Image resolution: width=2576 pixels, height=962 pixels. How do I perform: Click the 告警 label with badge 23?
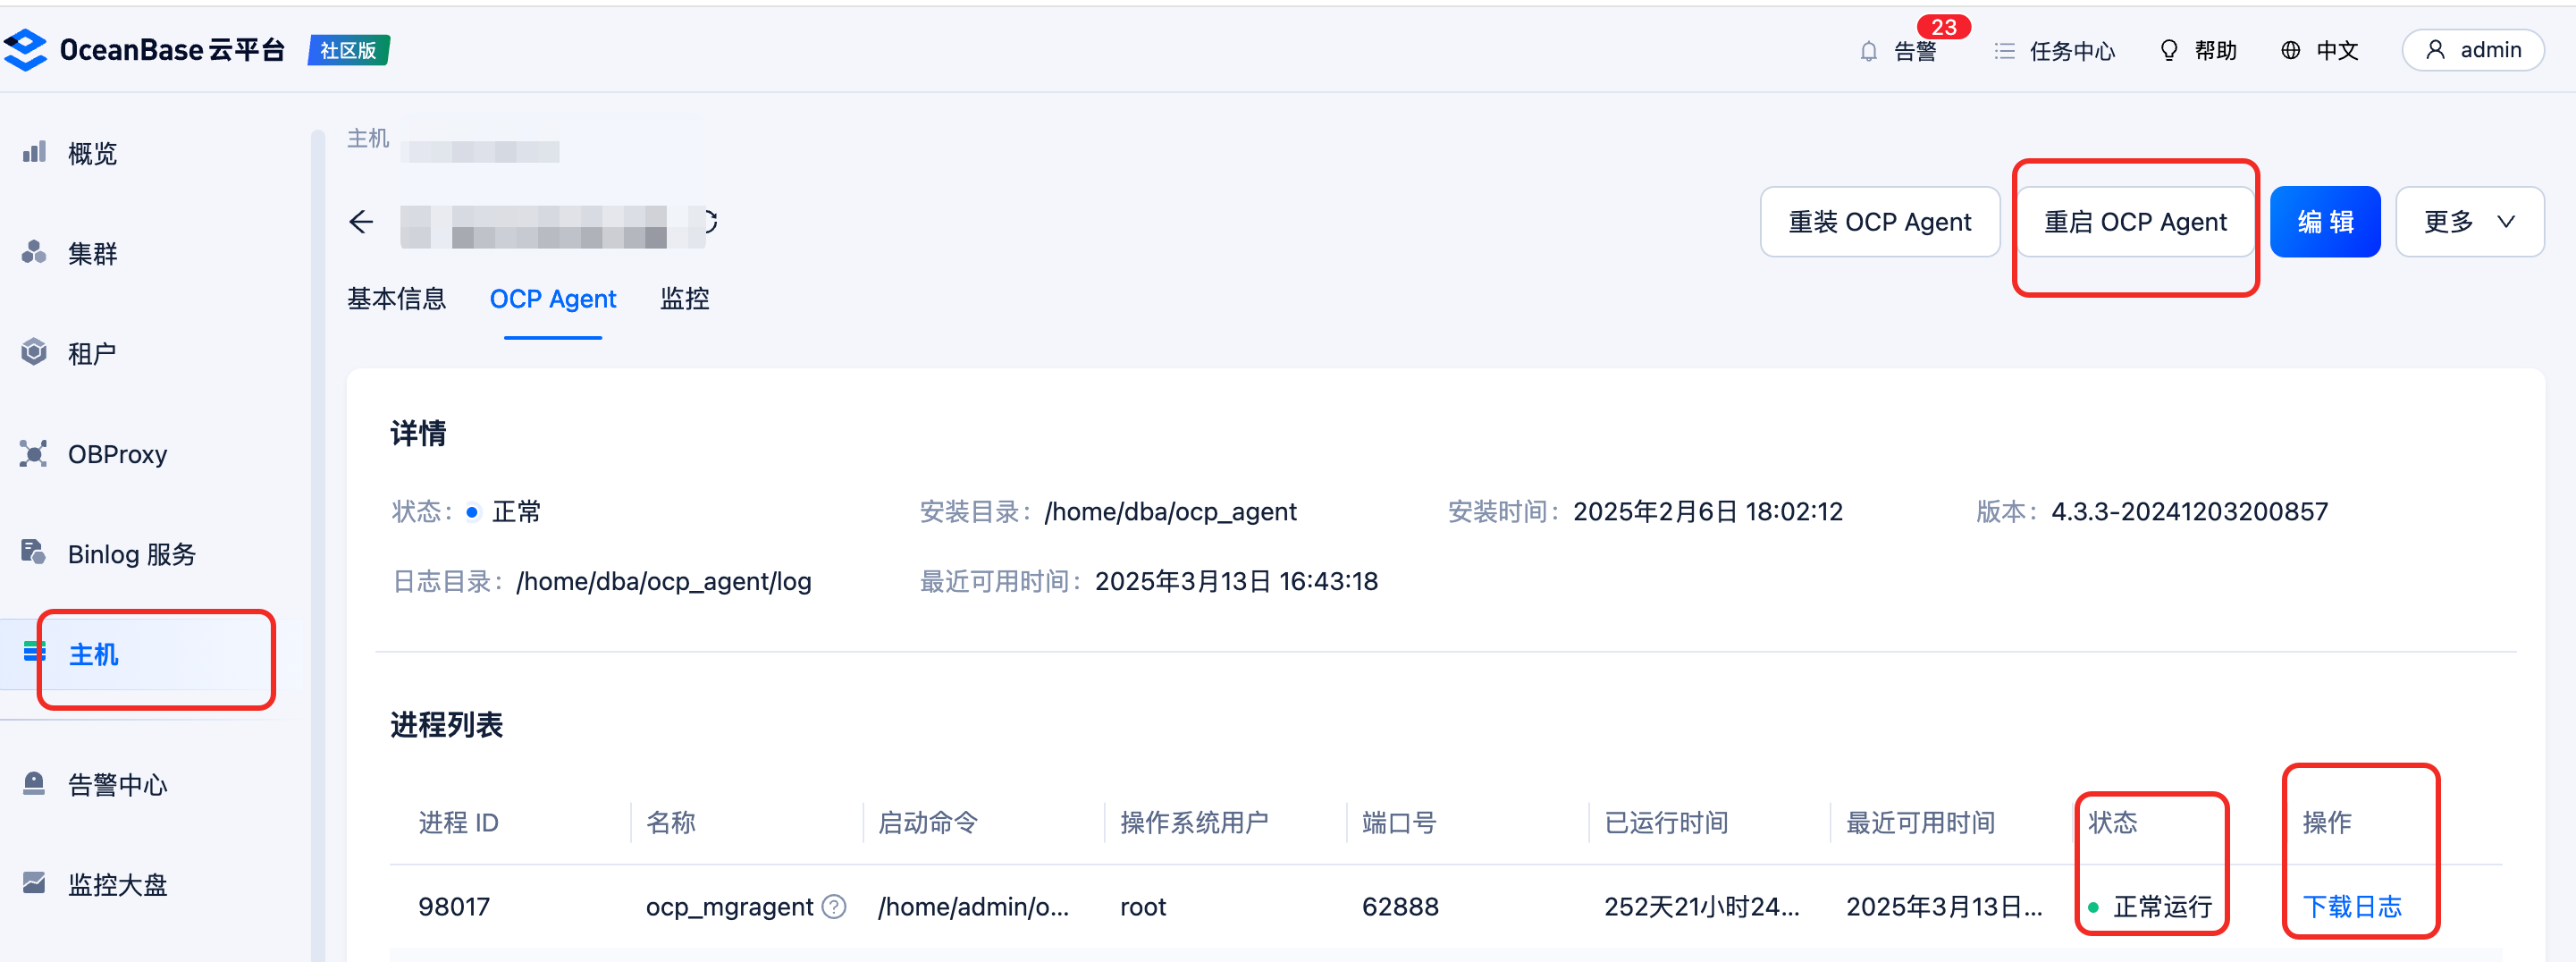pos(1915,51)
